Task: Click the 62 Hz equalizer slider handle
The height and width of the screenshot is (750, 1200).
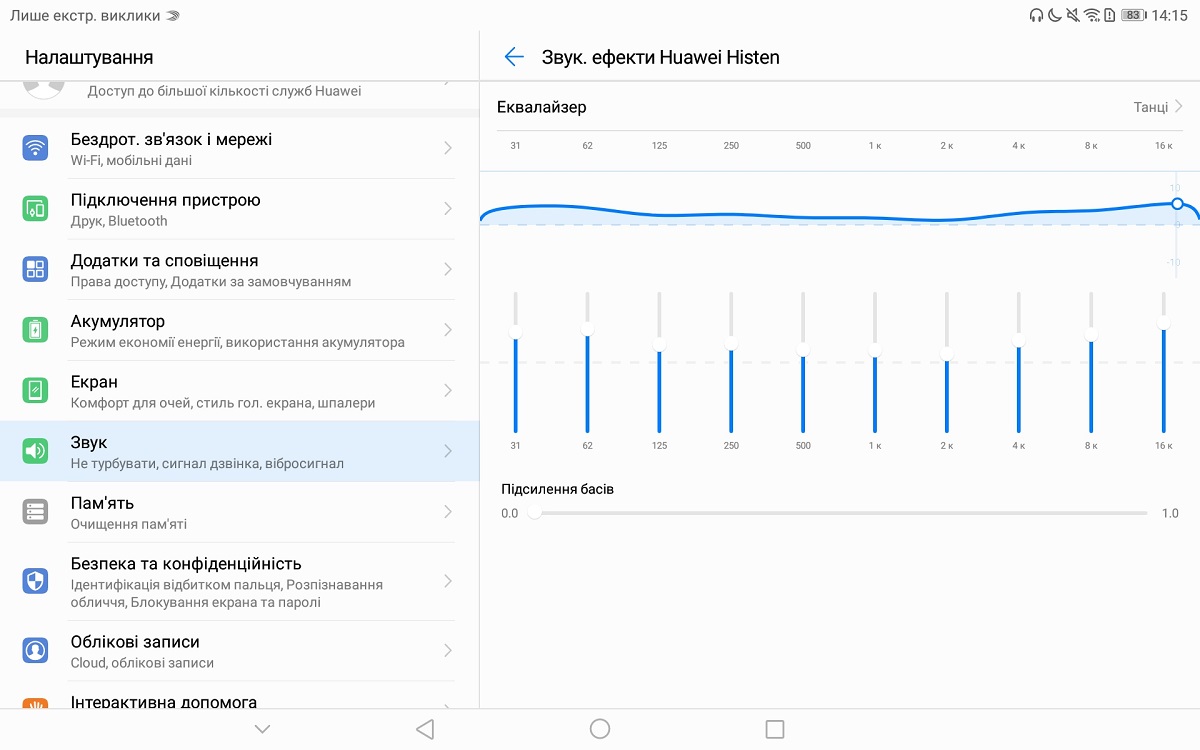Action: tap(588, 328)
